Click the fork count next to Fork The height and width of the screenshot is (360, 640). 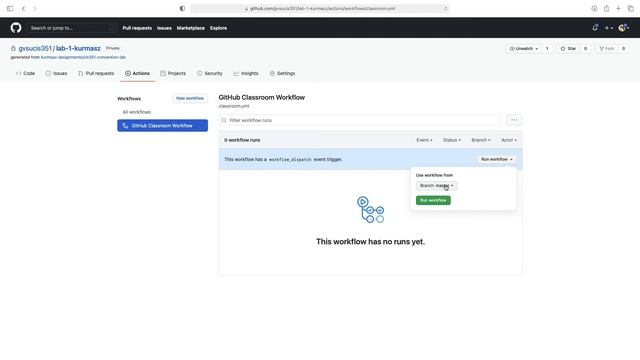623,49
